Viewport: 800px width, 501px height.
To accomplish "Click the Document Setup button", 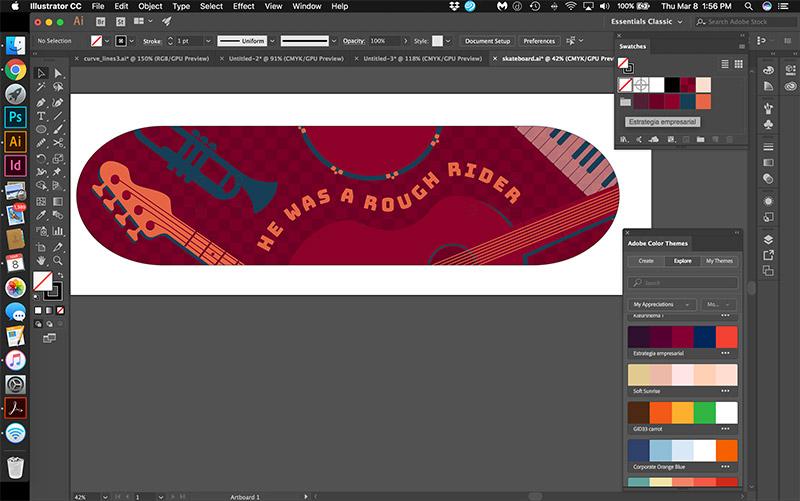I will click(x=487, y=41).
